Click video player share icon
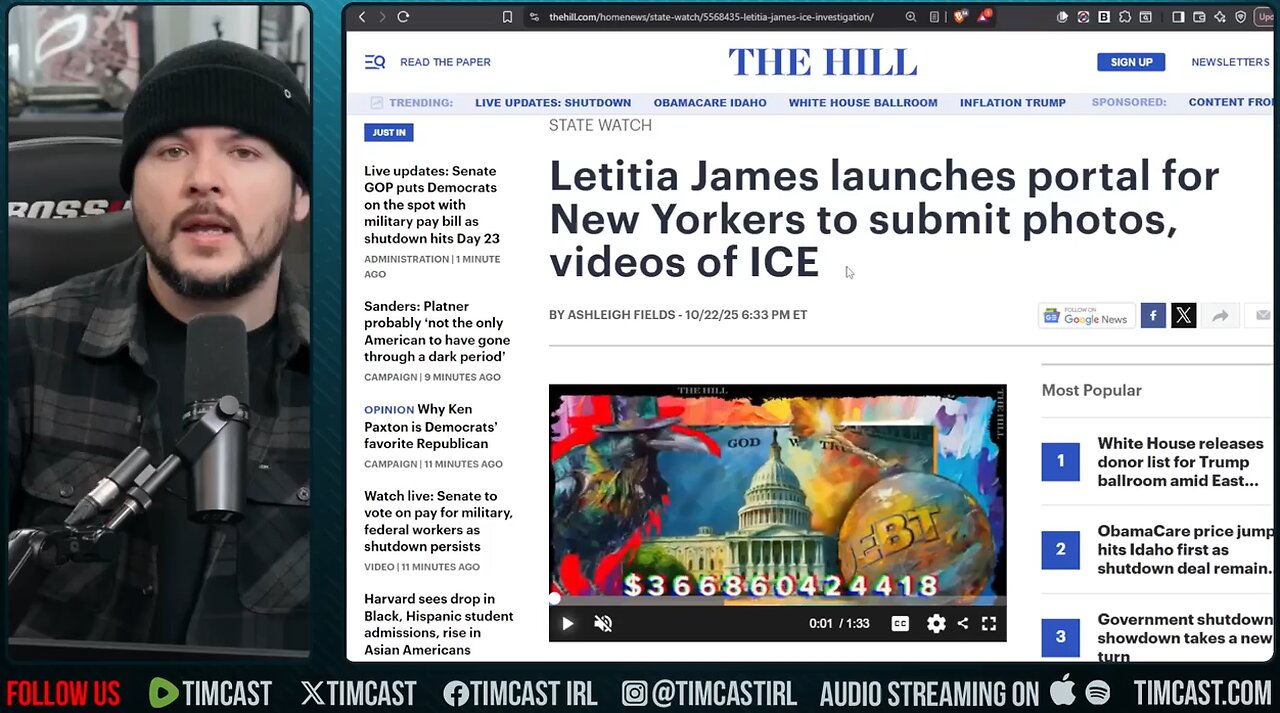 coord(962,624)
